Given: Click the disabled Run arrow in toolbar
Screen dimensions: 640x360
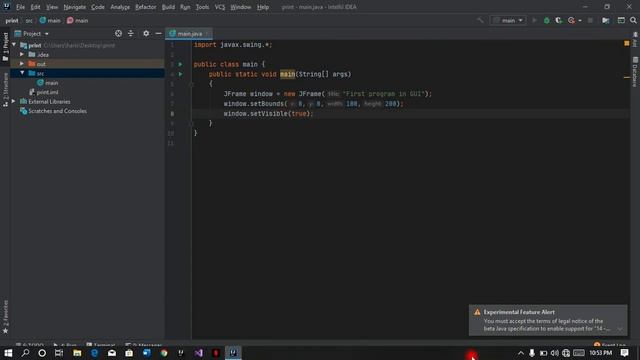Looking at the screenshot, I should pos(534,20).
